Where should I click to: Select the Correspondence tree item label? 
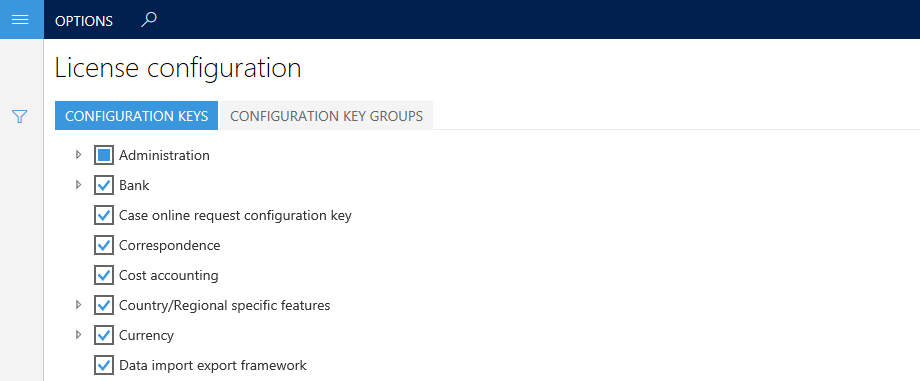click(x=170, y=245)
